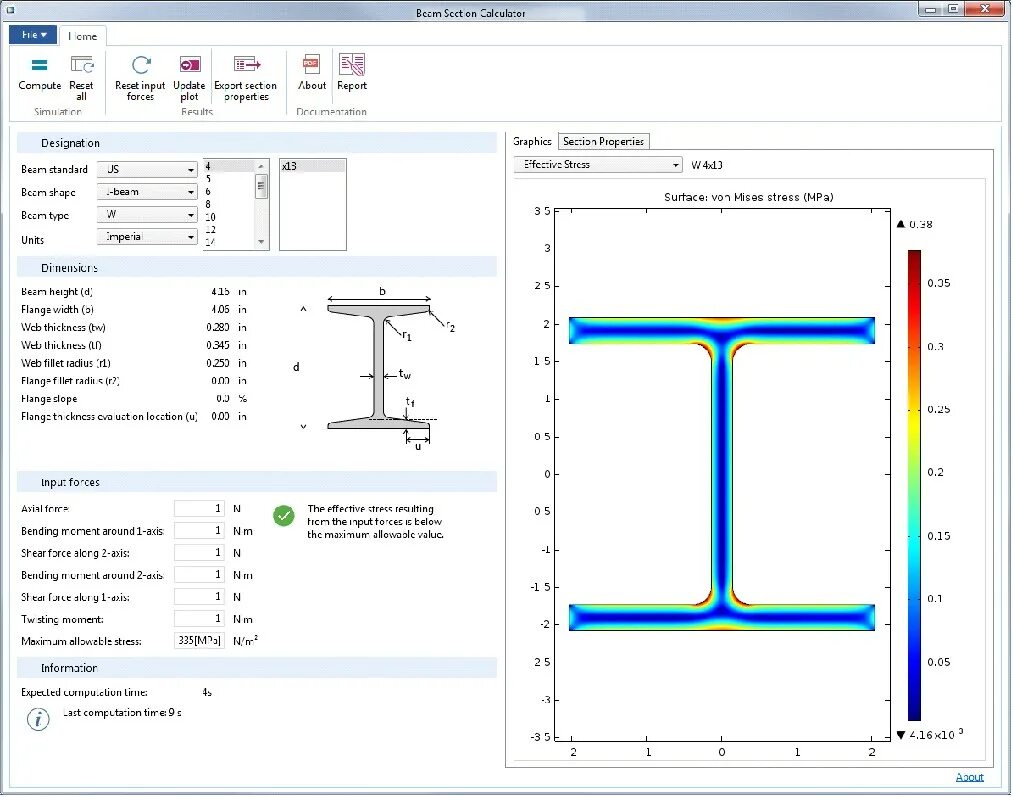Click the Information section header
The image size is (1013, 797).
pyautogui.click(x=256, y=668)
